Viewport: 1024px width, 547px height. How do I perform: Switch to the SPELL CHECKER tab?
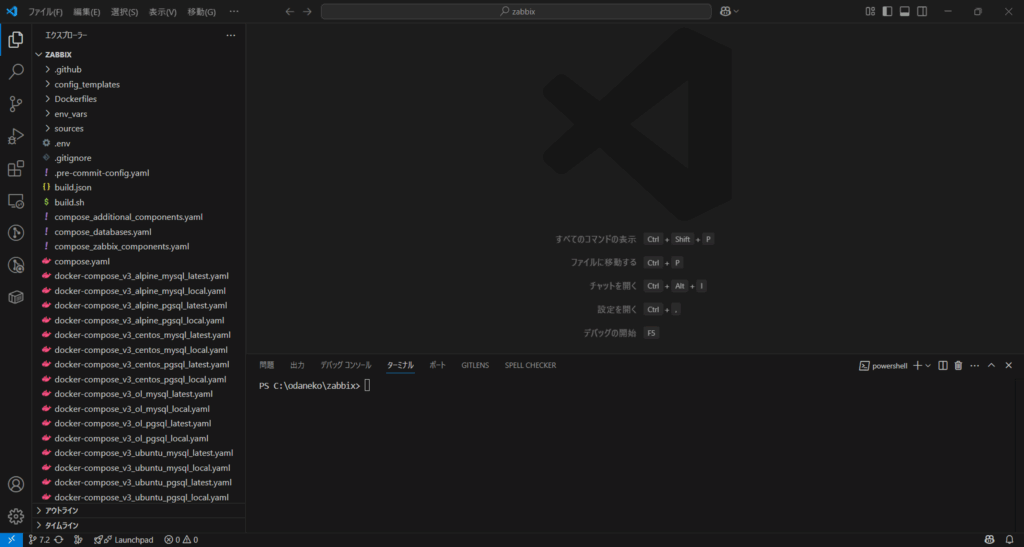click(530, 366)
